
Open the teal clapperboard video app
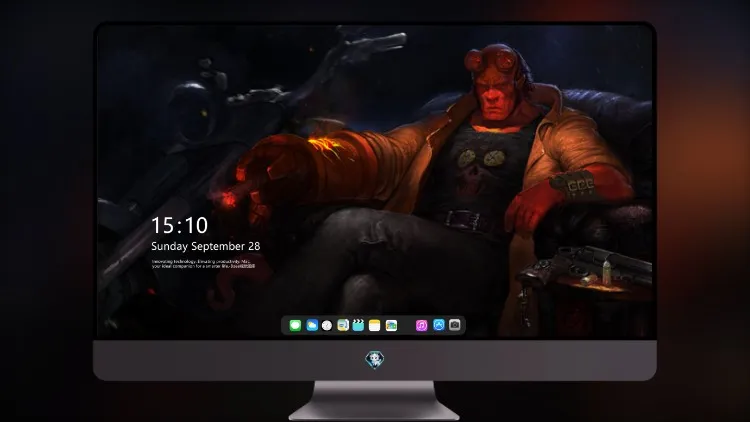click(358, 325)
